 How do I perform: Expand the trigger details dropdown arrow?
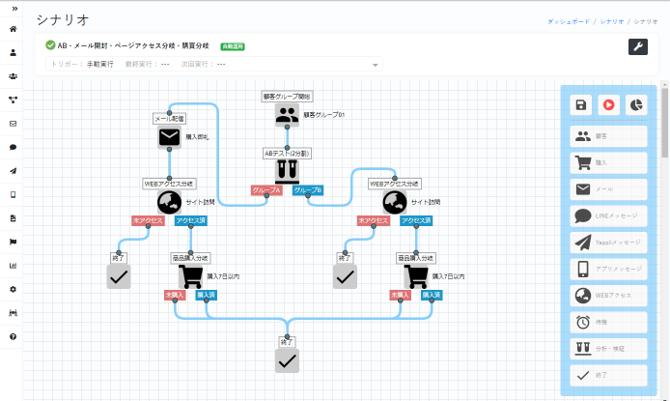point(375,65)
